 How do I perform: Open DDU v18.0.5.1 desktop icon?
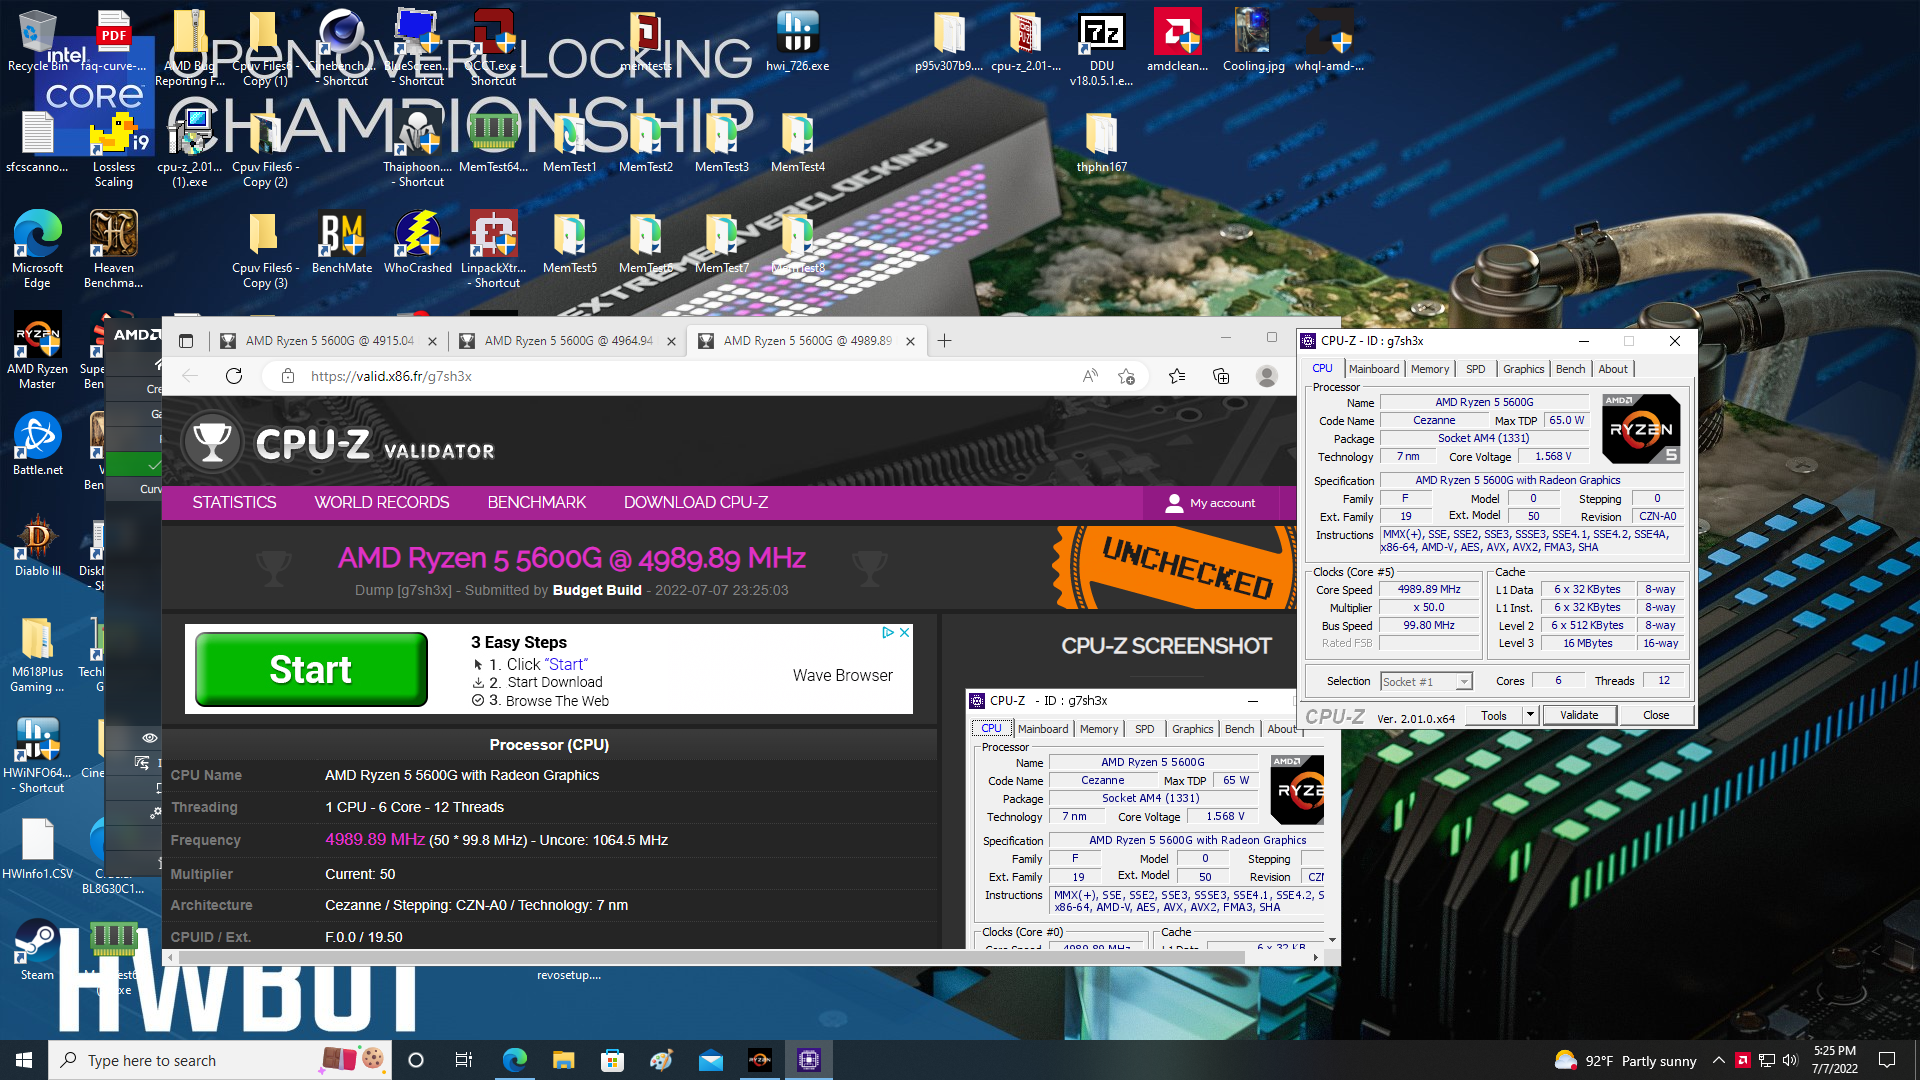click(1101, 48)
